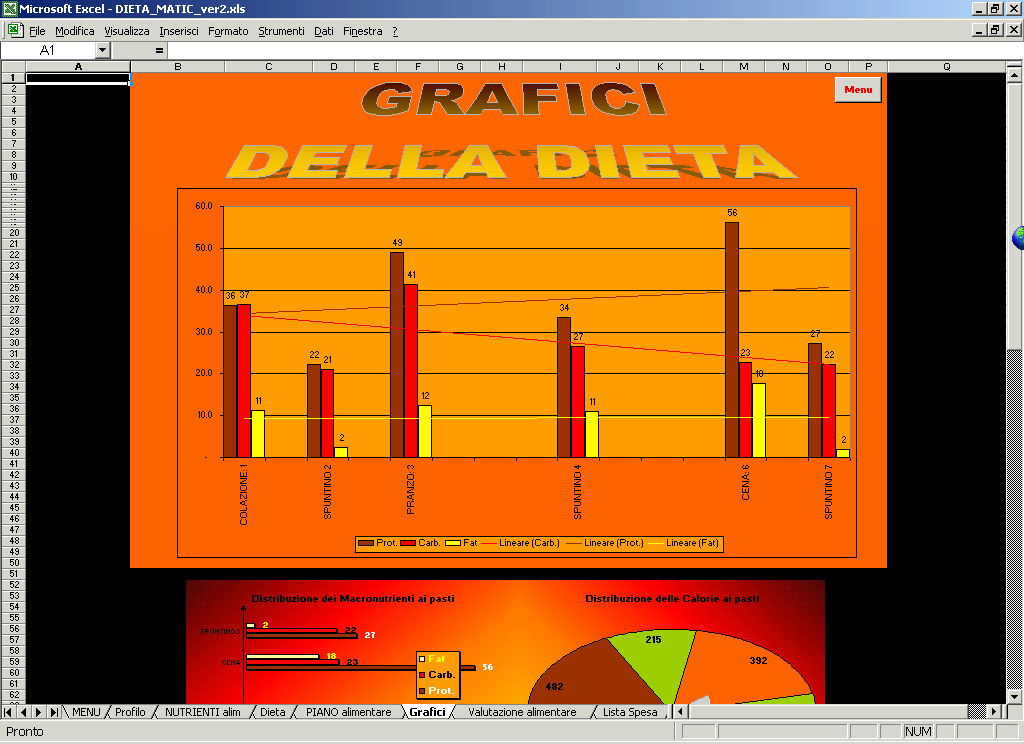
Task: Open the NUTRIENTI alim sheet tab
Action: pos(202,712)
